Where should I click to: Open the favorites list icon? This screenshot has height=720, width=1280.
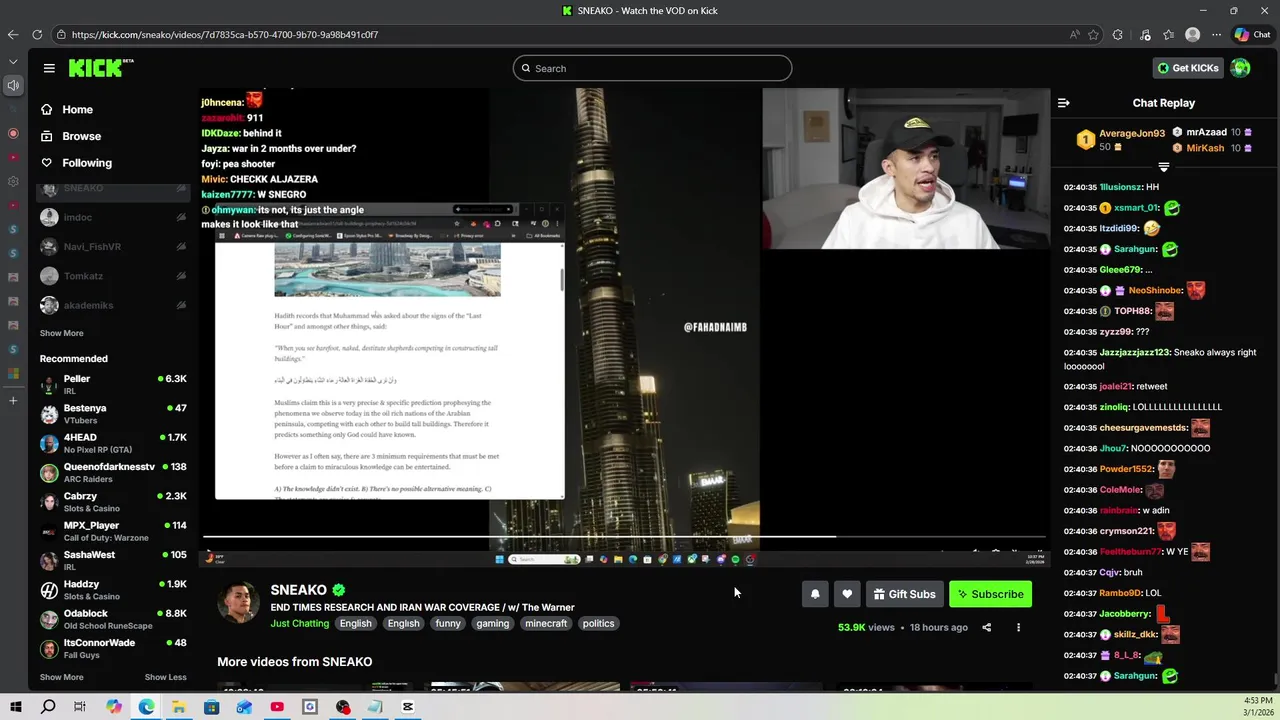click(x=1168, y=34)
